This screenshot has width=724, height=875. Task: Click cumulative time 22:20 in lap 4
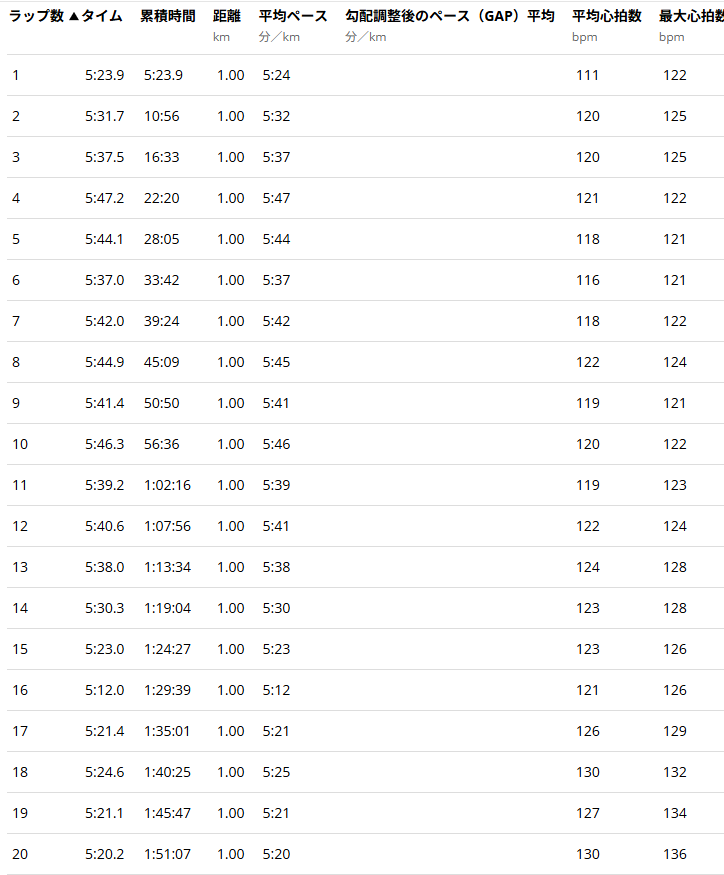162,198
